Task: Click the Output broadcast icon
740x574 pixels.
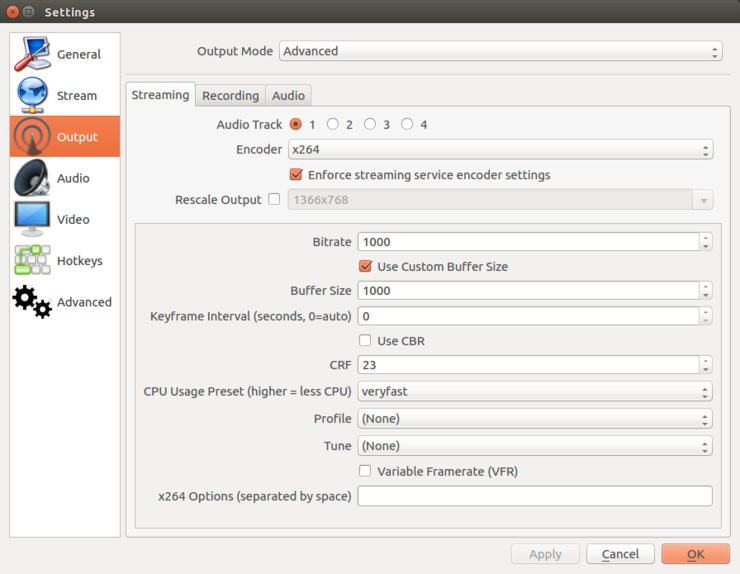Action: (32, 136)
